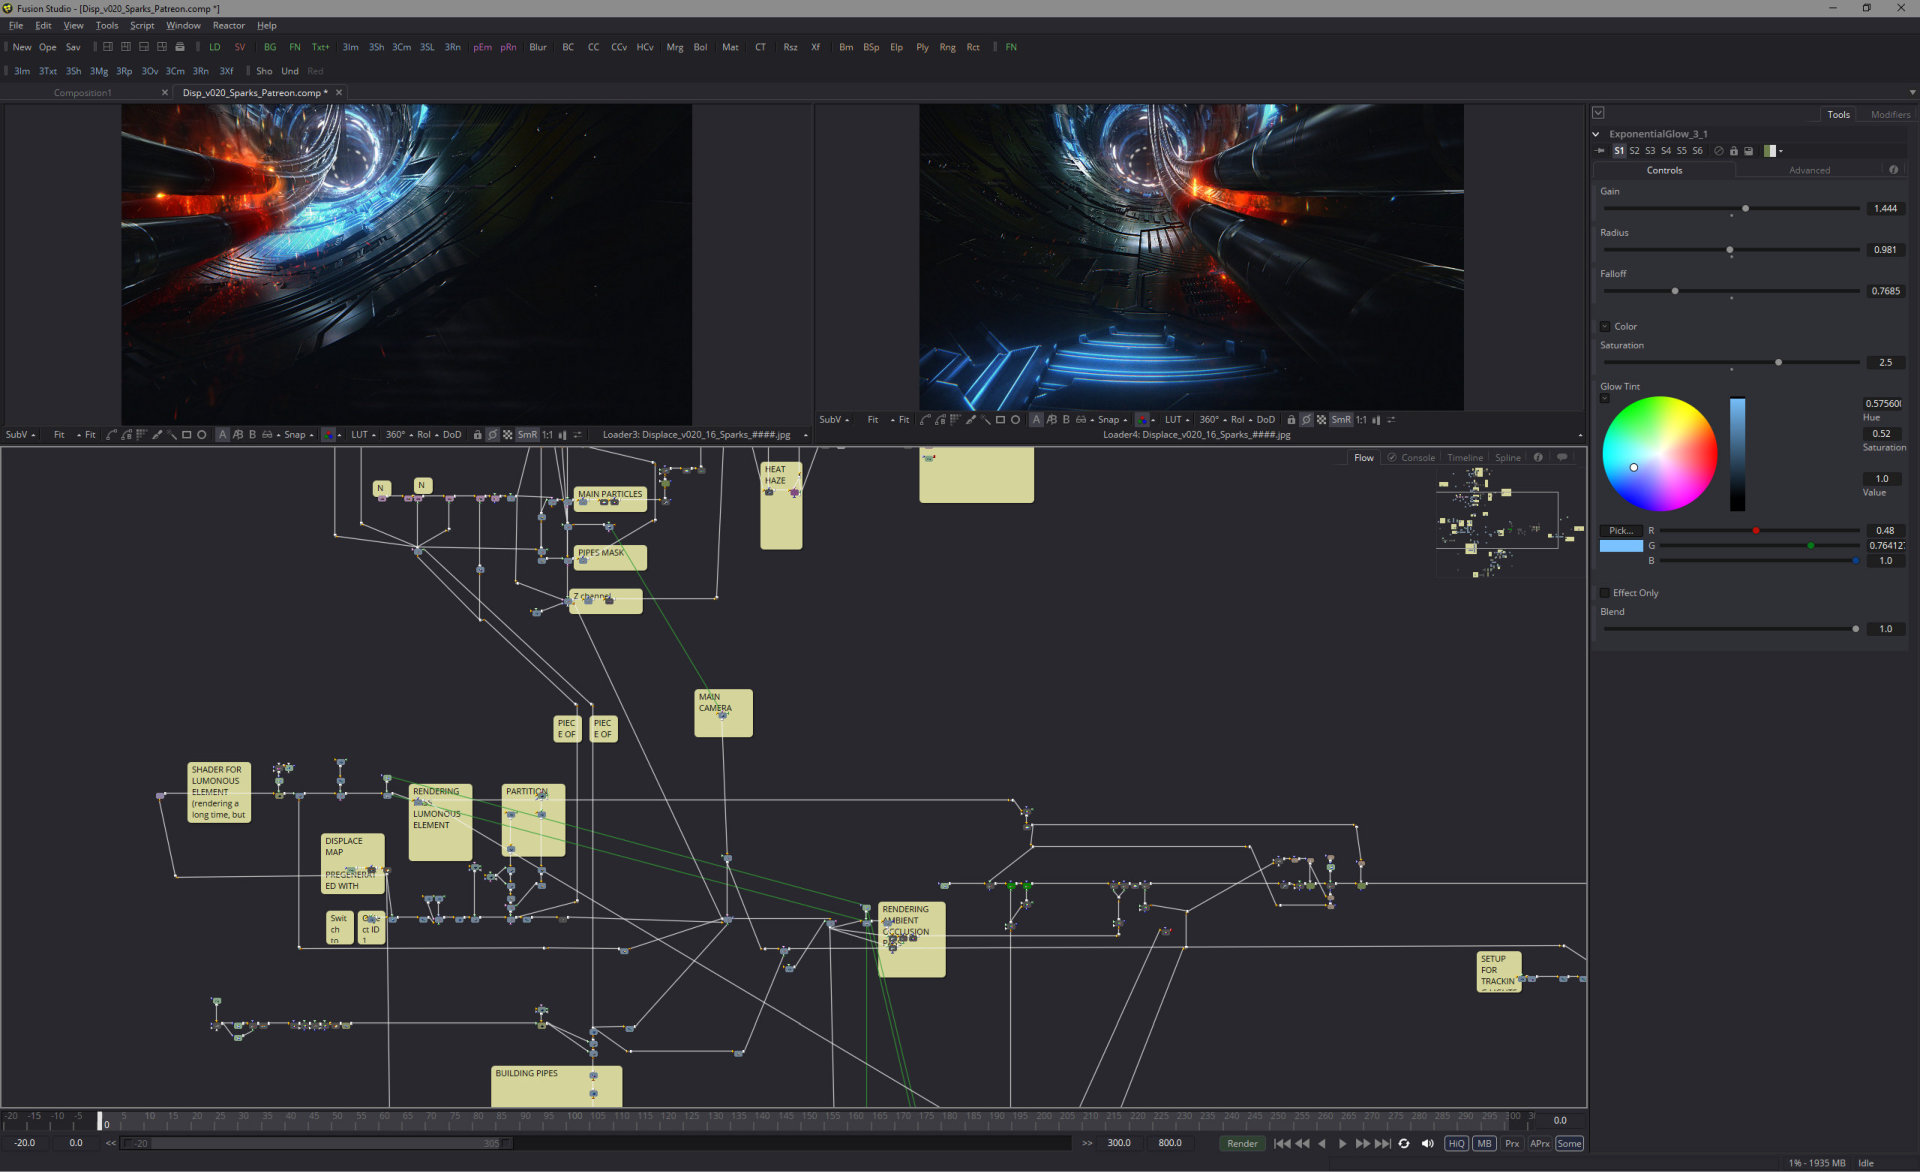Toggle the Some render option
1920x1172 pixels.
click(x=1569, y=1143)
